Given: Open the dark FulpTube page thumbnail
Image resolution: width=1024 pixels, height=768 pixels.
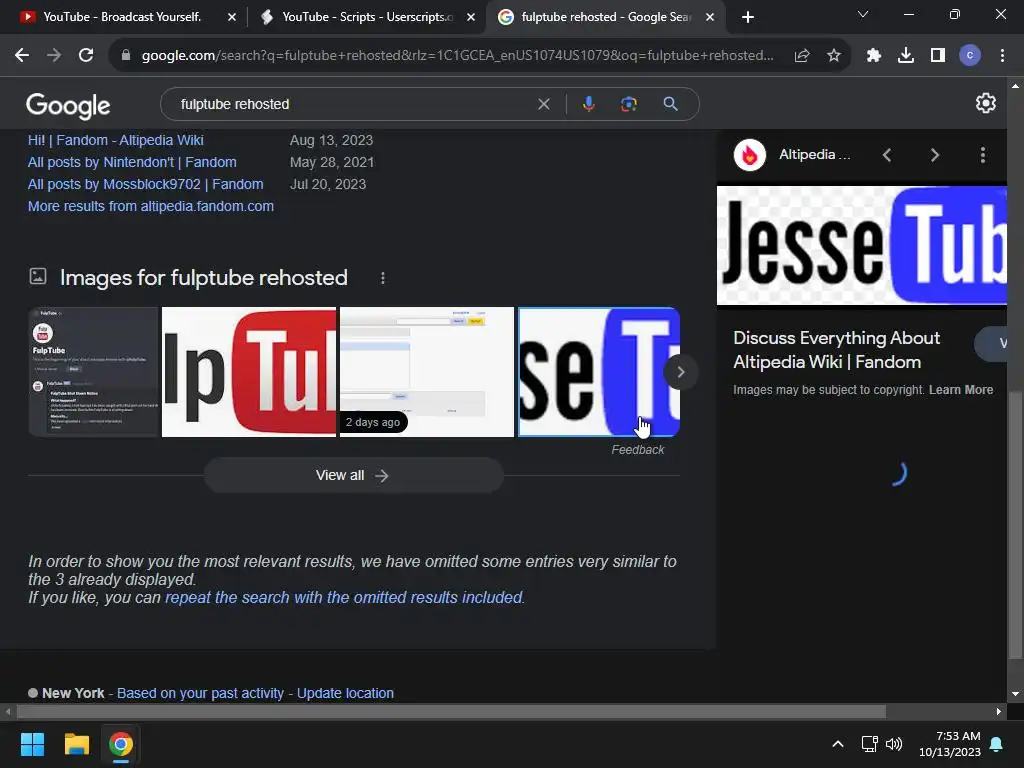Looking at the screenshot, I should pos(94,372).
